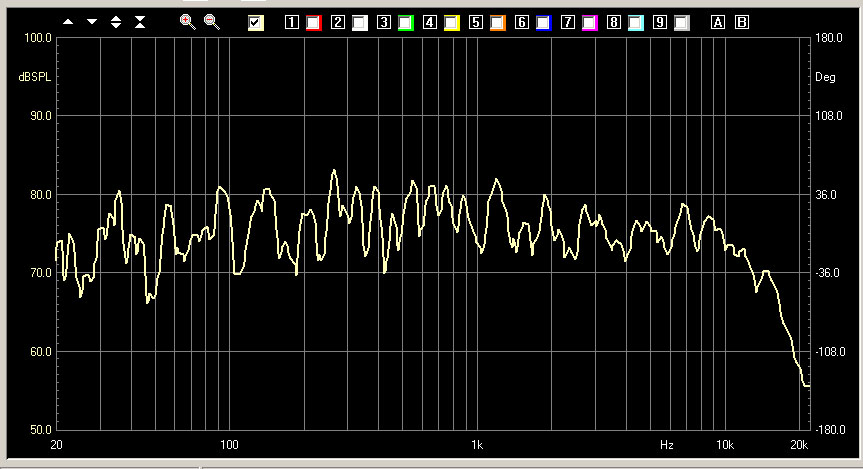Click the compress vertical scale icon
This screenshot has width=863, height=469.
[x=140, y=21]
